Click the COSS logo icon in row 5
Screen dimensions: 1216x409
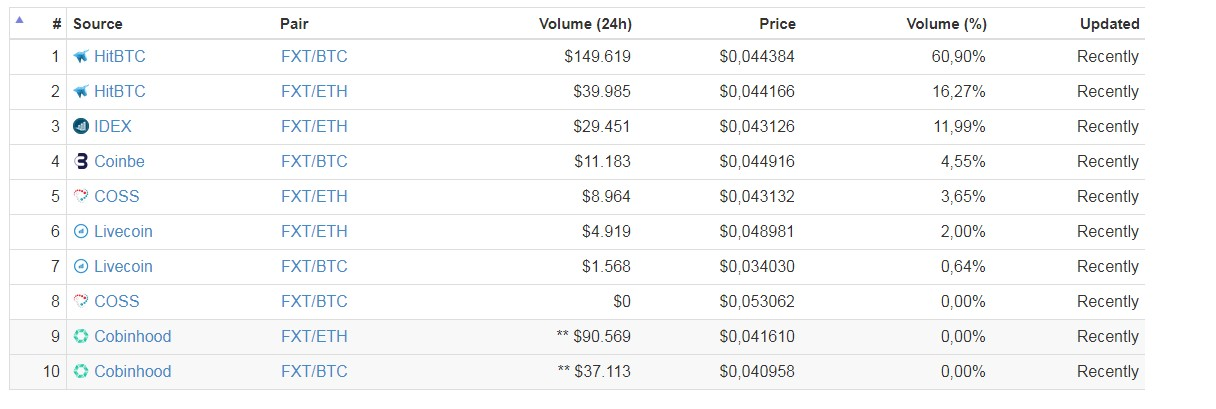click(x=81, y=197)
